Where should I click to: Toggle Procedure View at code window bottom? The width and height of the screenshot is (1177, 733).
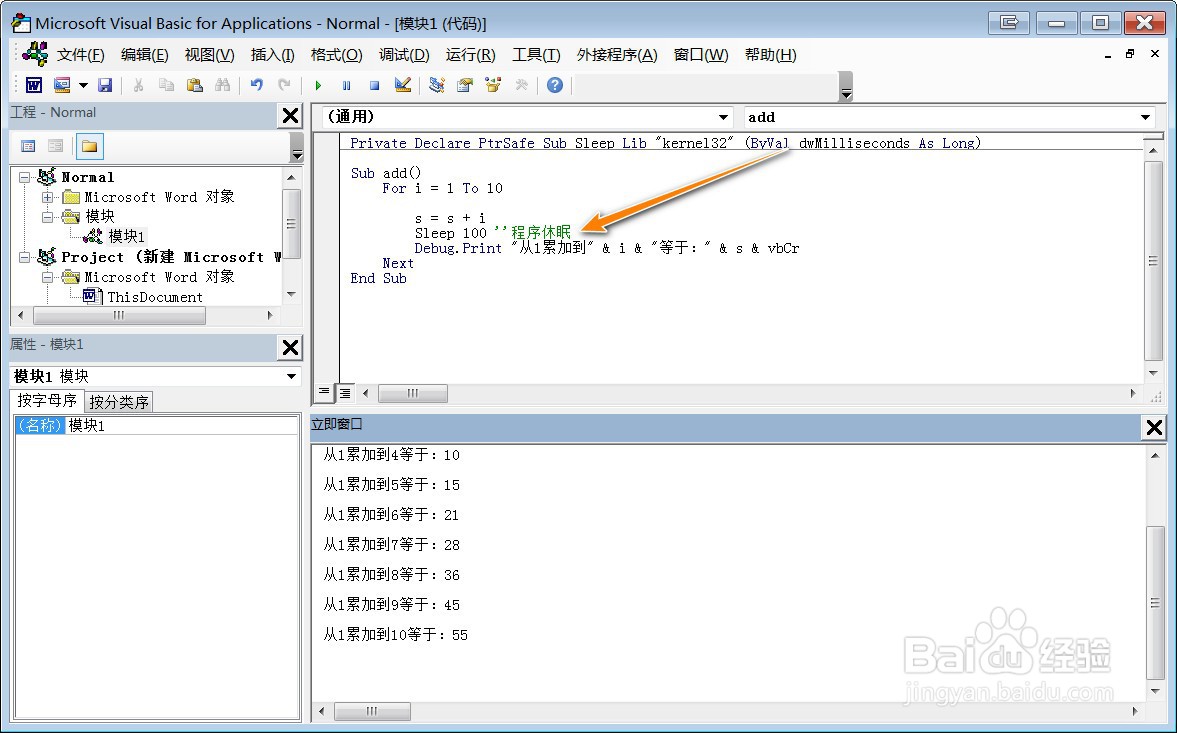tap(324, 392)
